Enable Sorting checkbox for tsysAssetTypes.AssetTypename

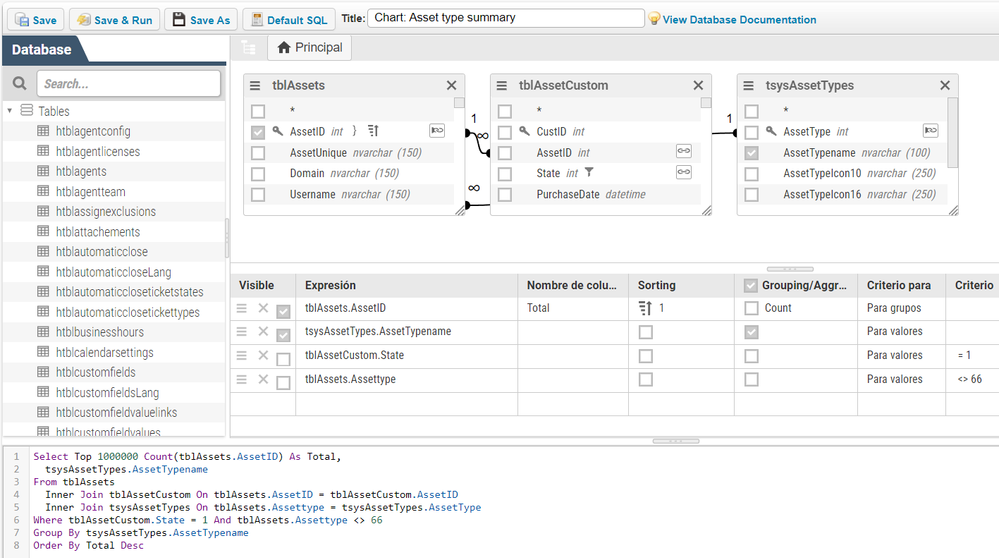(645, 331)
